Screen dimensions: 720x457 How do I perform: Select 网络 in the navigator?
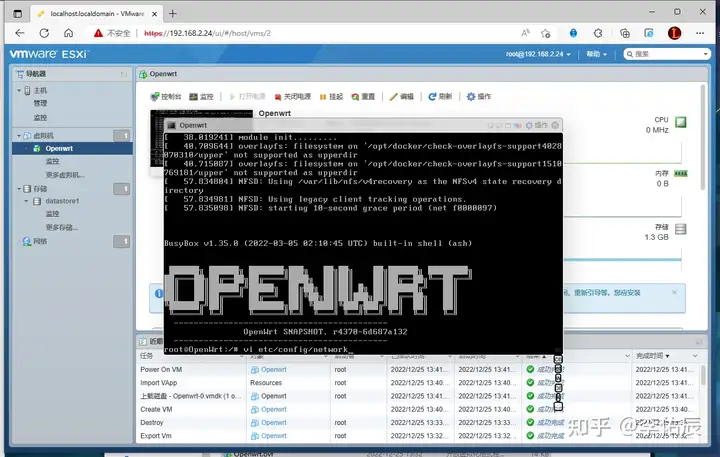click(x=40, y=241)
